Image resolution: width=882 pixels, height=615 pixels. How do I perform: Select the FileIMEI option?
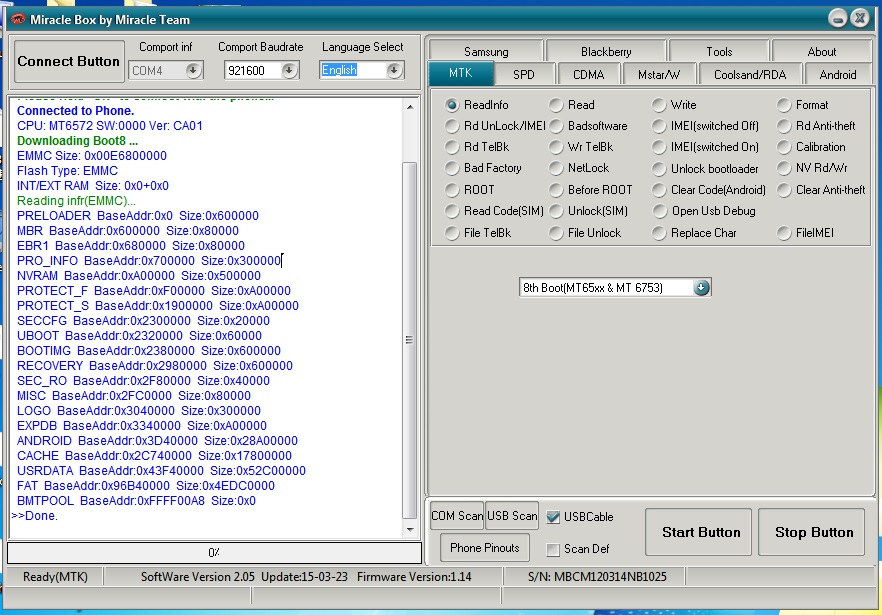(x=784, y=233)
